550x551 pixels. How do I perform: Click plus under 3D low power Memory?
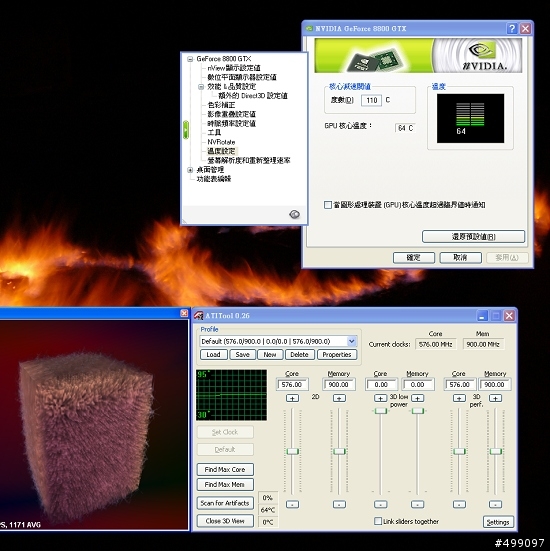[418, 398]
